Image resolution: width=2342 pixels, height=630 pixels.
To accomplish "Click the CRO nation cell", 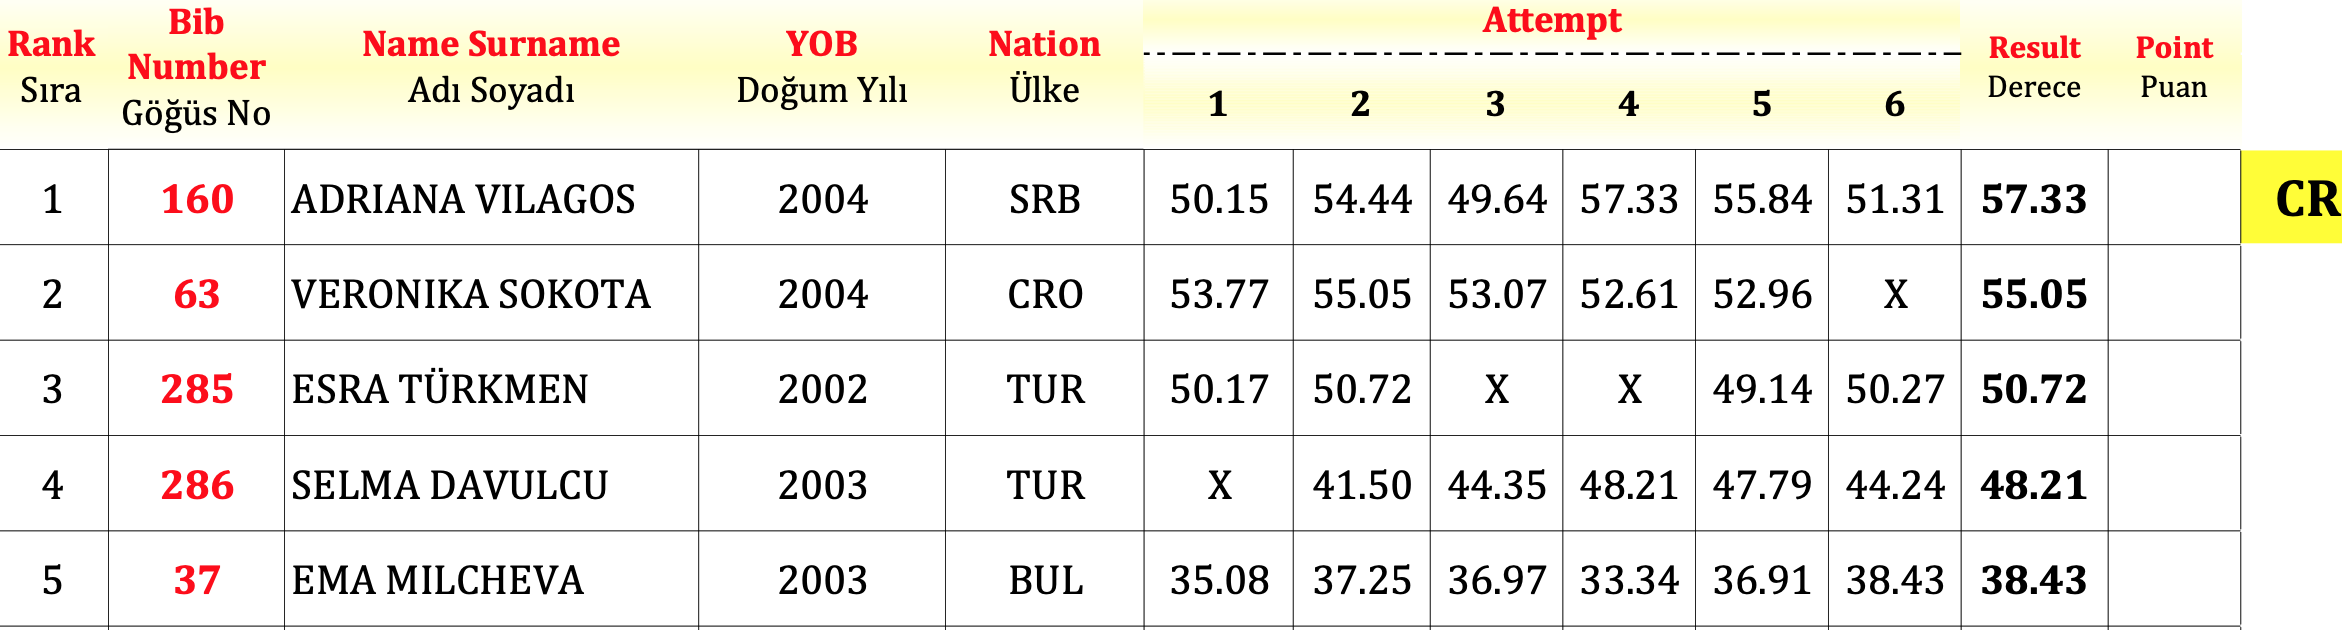I will tap(1044, 294).
